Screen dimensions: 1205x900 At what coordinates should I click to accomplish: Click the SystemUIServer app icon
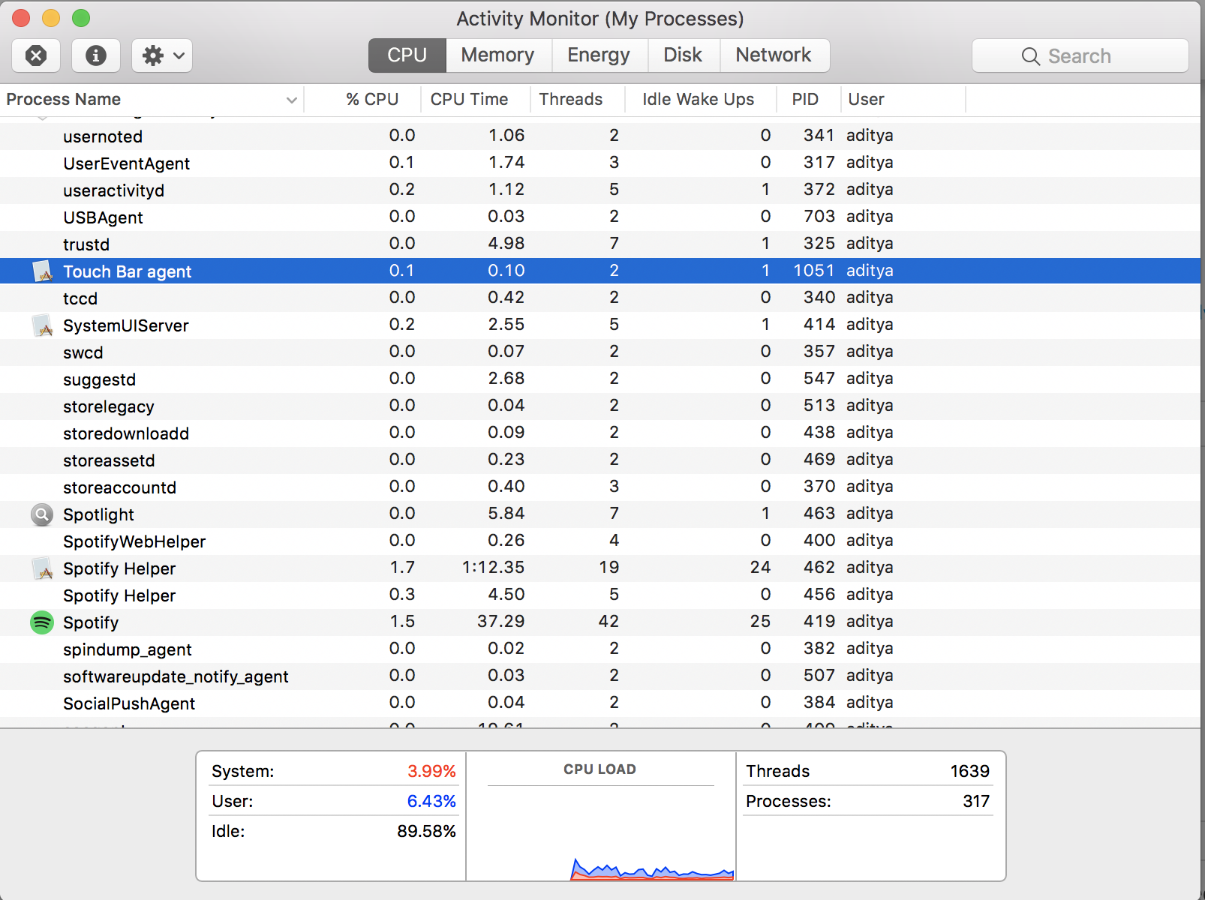coord(42,325)
